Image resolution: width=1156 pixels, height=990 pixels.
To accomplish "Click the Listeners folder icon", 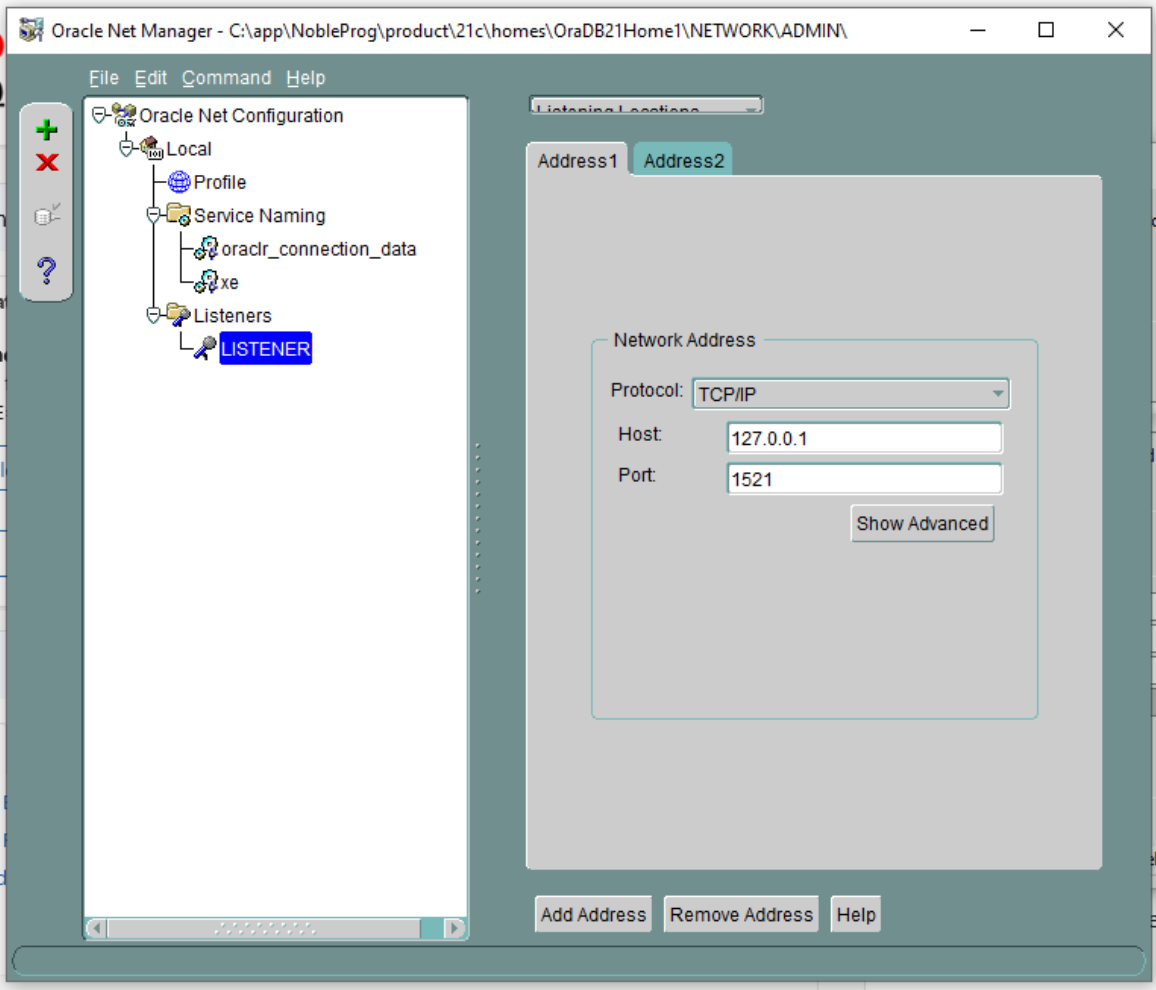I will point(178,315).
